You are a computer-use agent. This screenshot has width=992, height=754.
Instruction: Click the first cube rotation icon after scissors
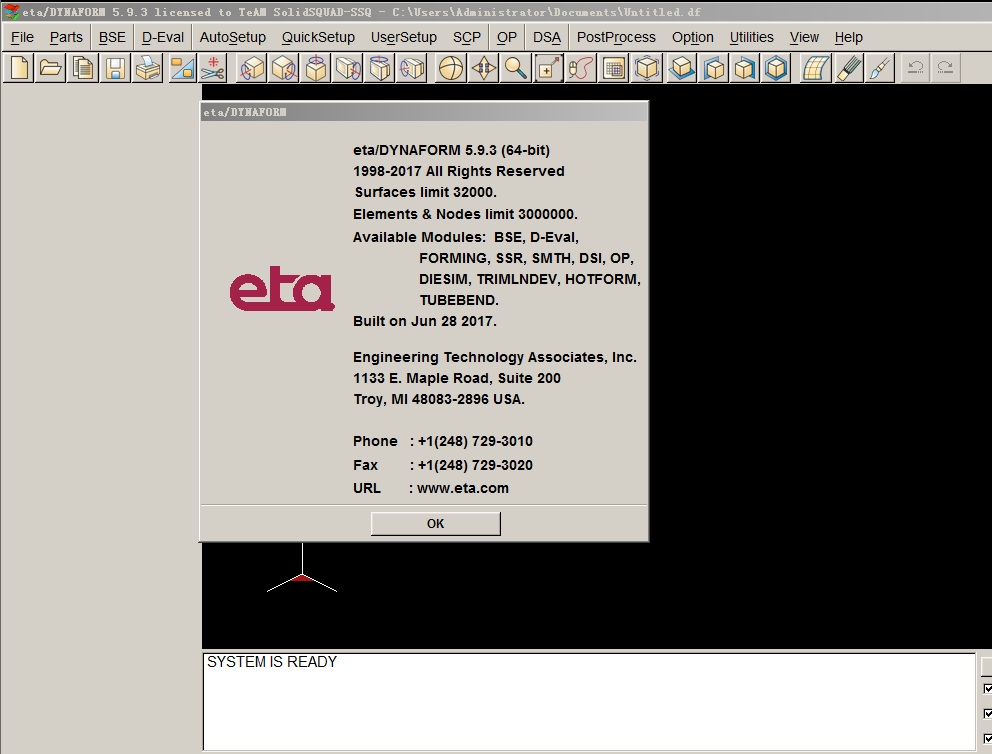pyautogui.click(x=252, y=68)
